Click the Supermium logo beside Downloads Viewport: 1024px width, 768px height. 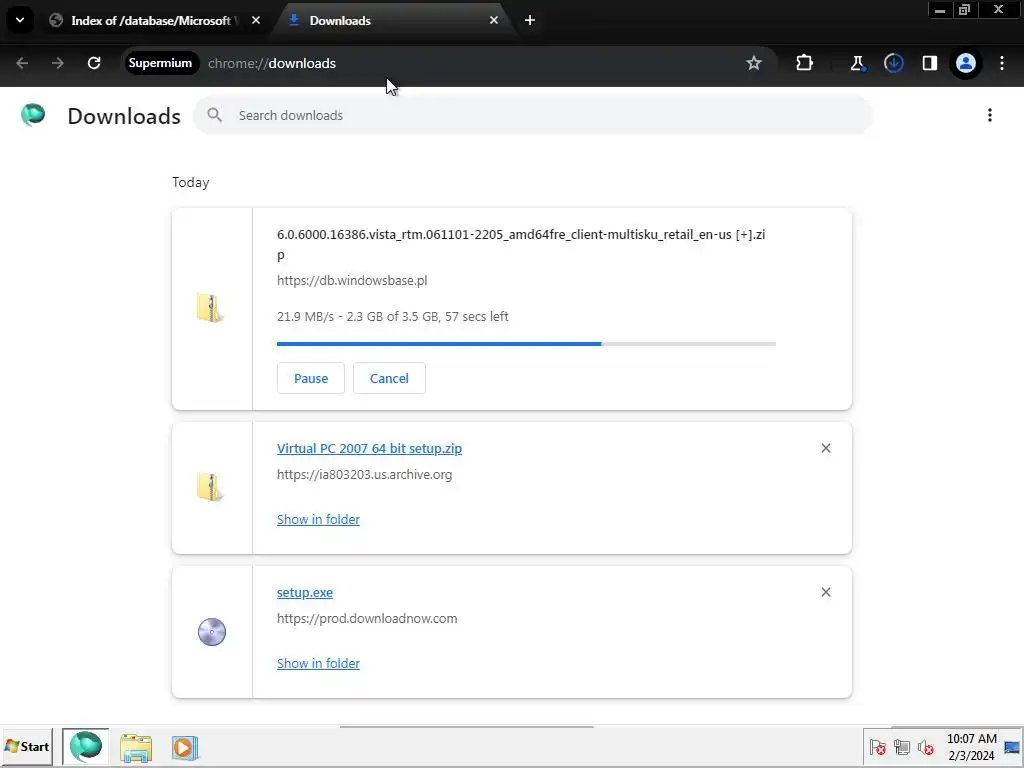click(x=33, y=115)
